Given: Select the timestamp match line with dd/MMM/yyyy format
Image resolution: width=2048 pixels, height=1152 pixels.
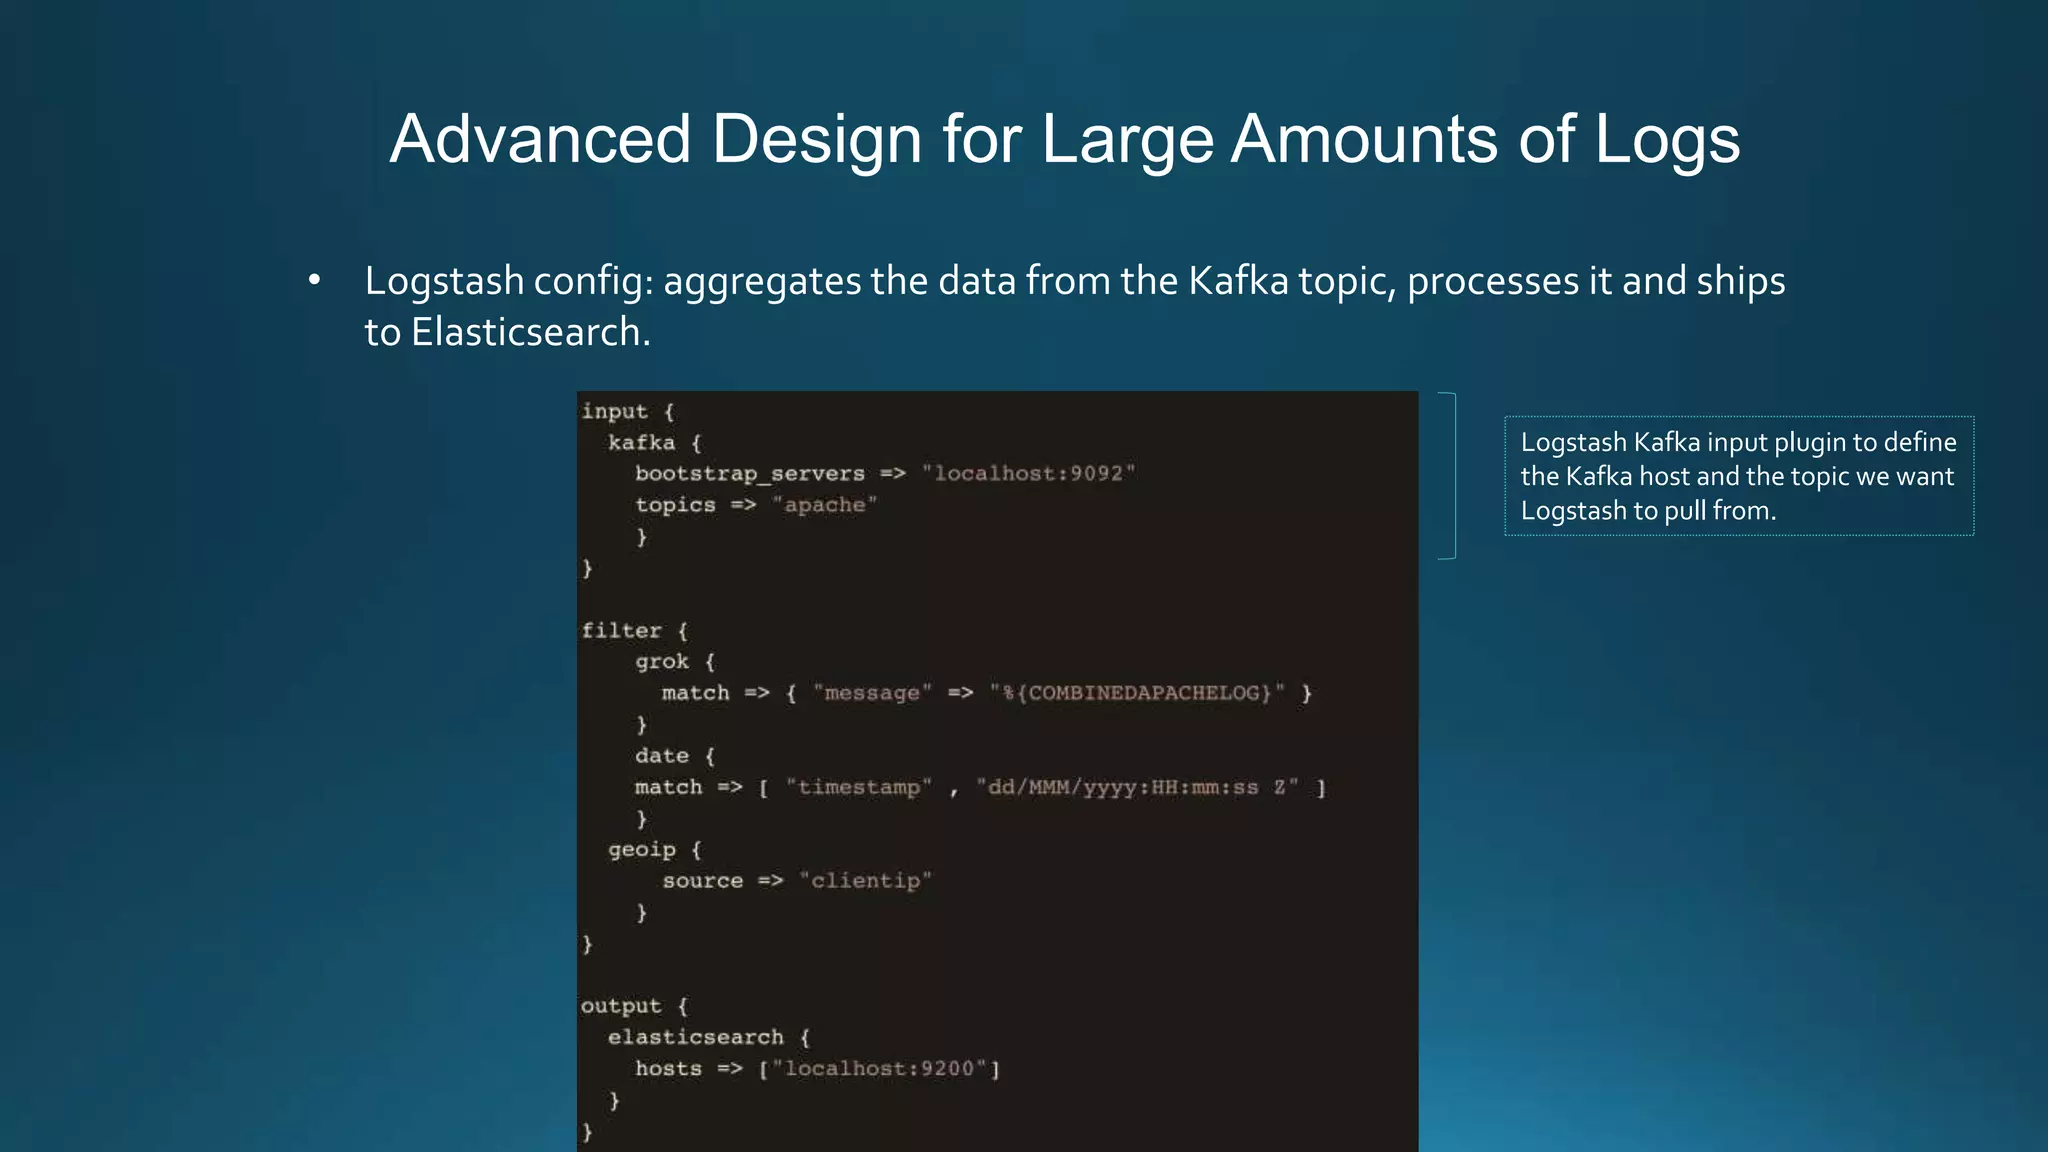Looking at the screenshot, I should click(x=980, y=787).
